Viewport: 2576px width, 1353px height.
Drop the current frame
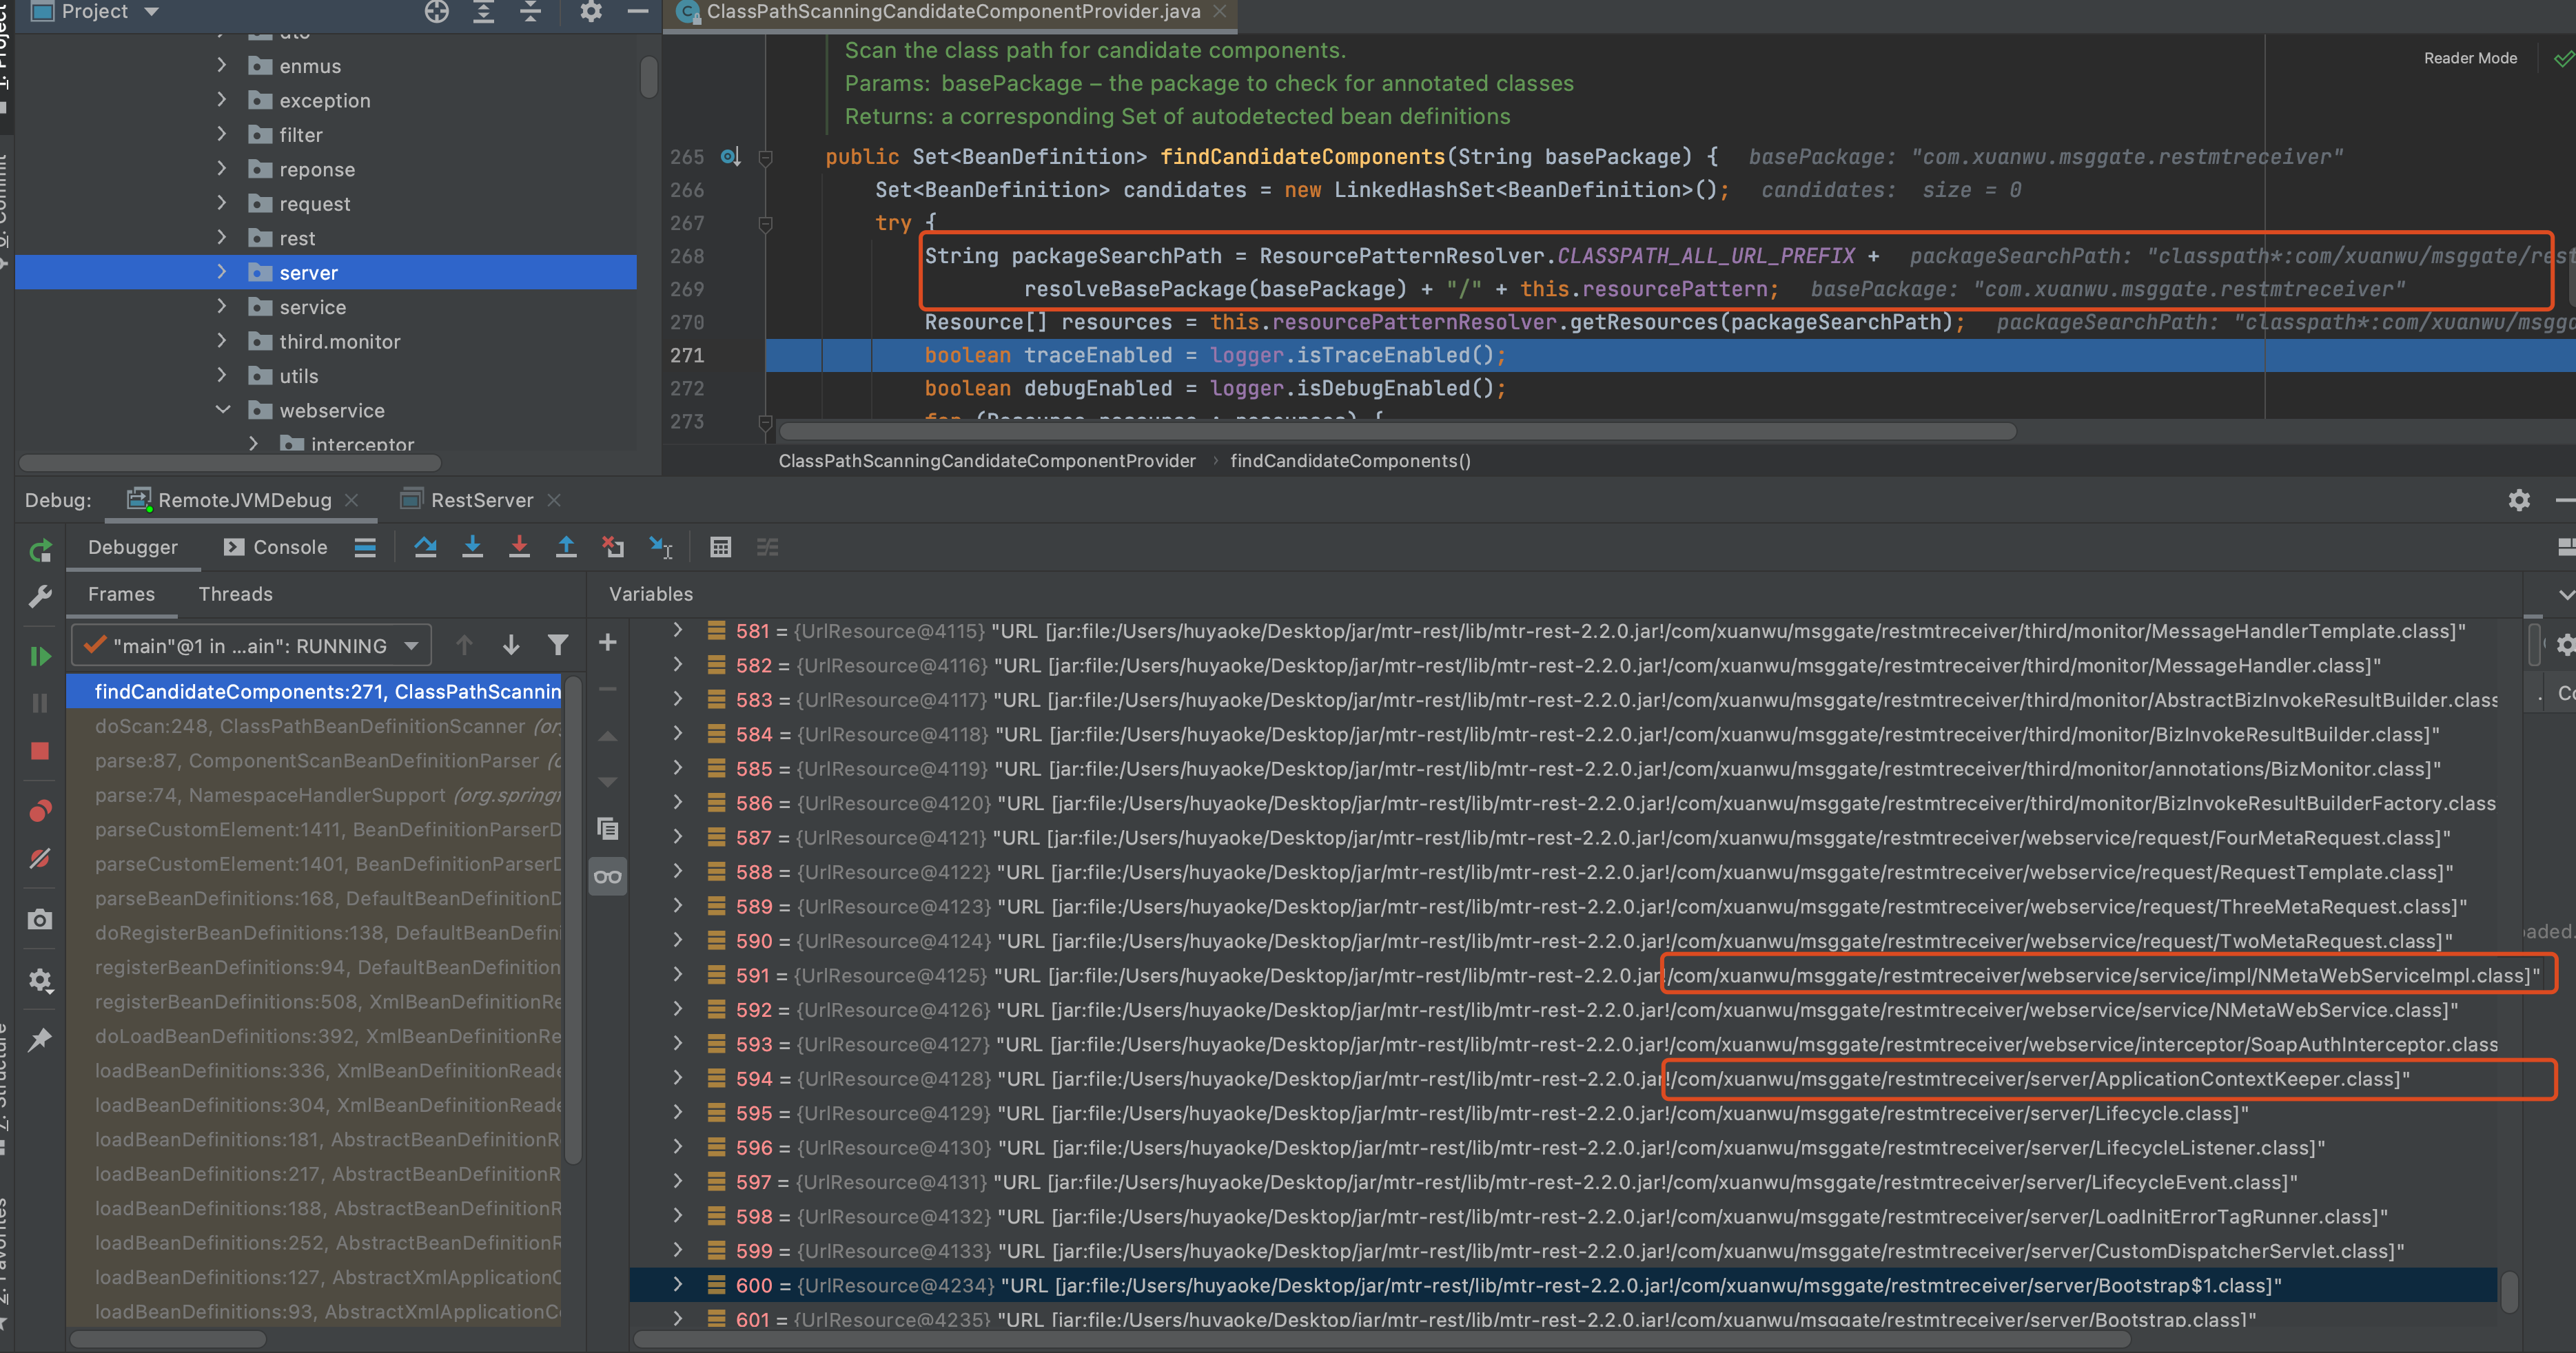click(613, 547)
